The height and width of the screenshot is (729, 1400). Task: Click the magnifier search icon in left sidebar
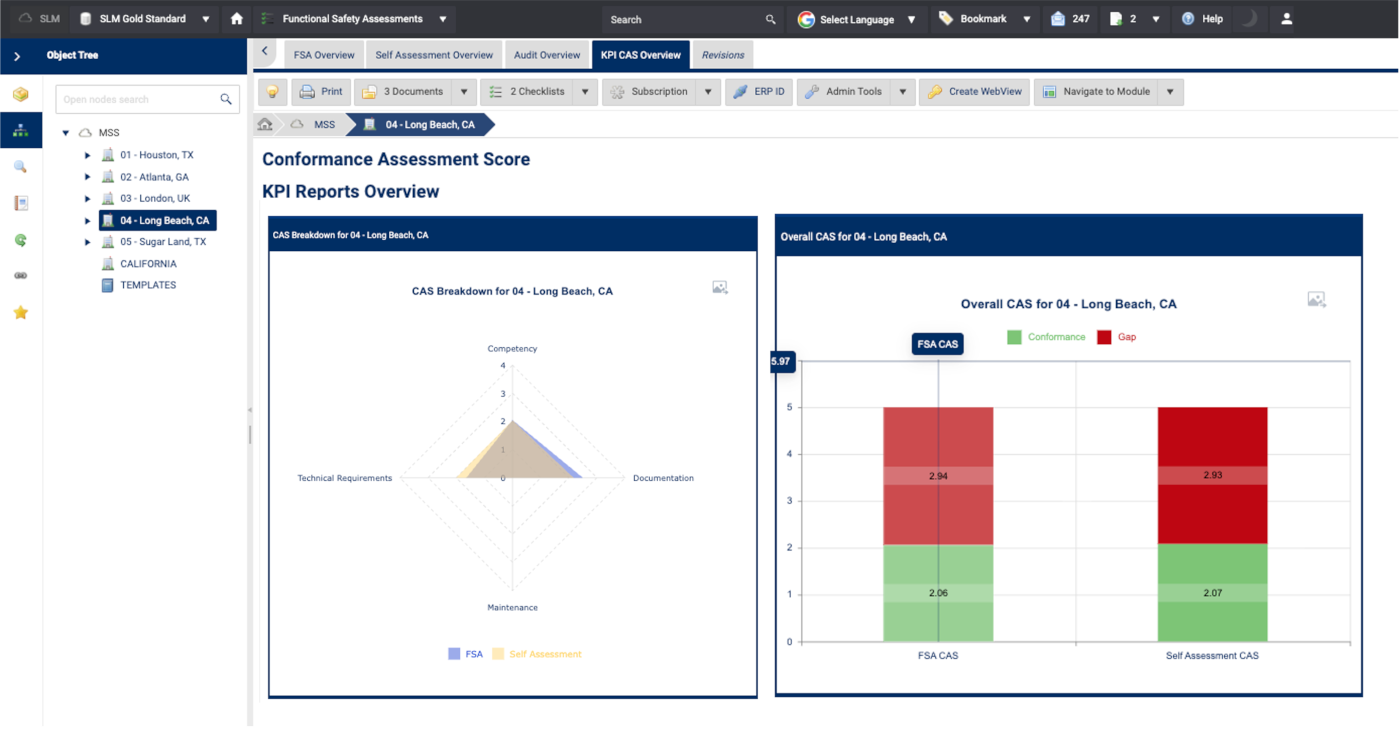20,167
